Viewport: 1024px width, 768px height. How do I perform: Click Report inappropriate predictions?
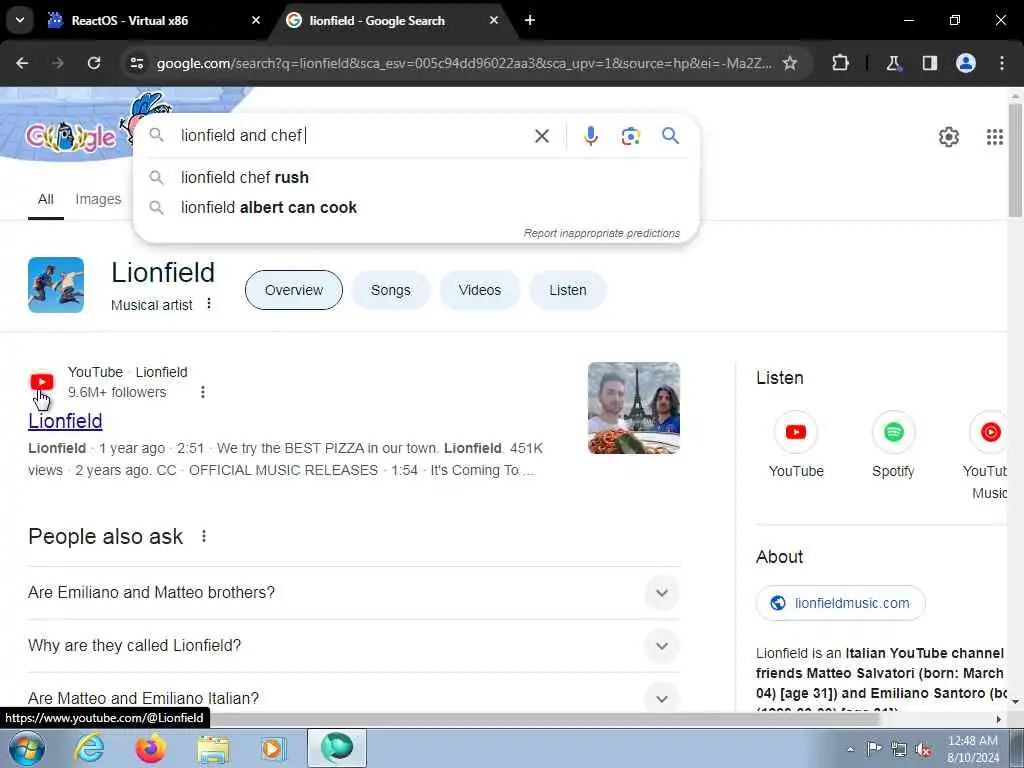coord(601,233)
